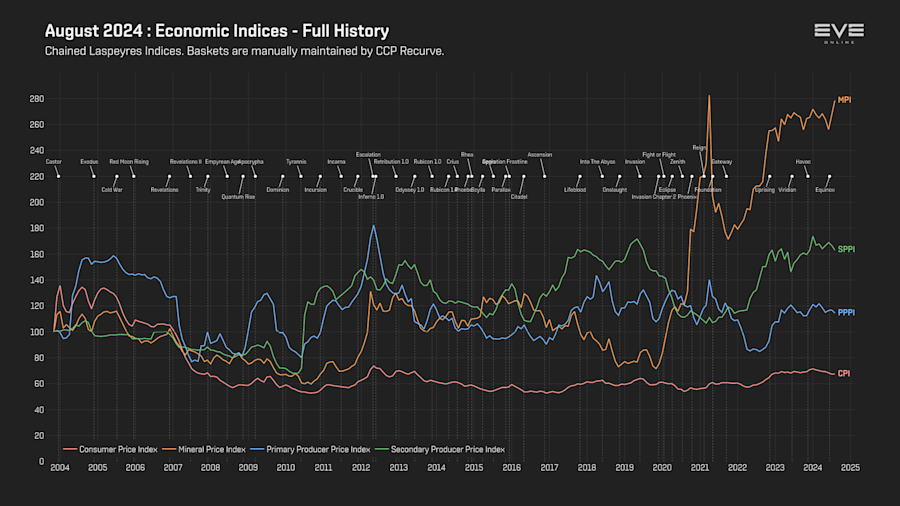Click the Havoc expansion marker label
This screenshot has width=900, height=506.
click(803, 162)
